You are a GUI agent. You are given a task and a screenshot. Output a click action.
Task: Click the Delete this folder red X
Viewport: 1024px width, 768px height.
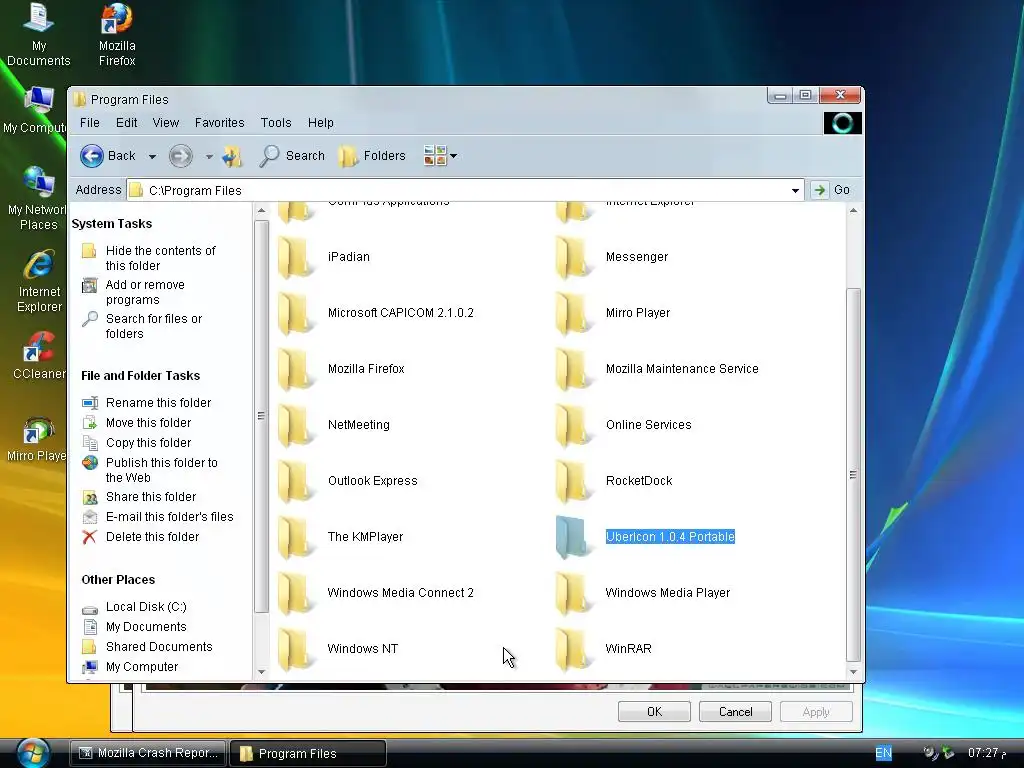pyautogui.click(x=89, y=537)
